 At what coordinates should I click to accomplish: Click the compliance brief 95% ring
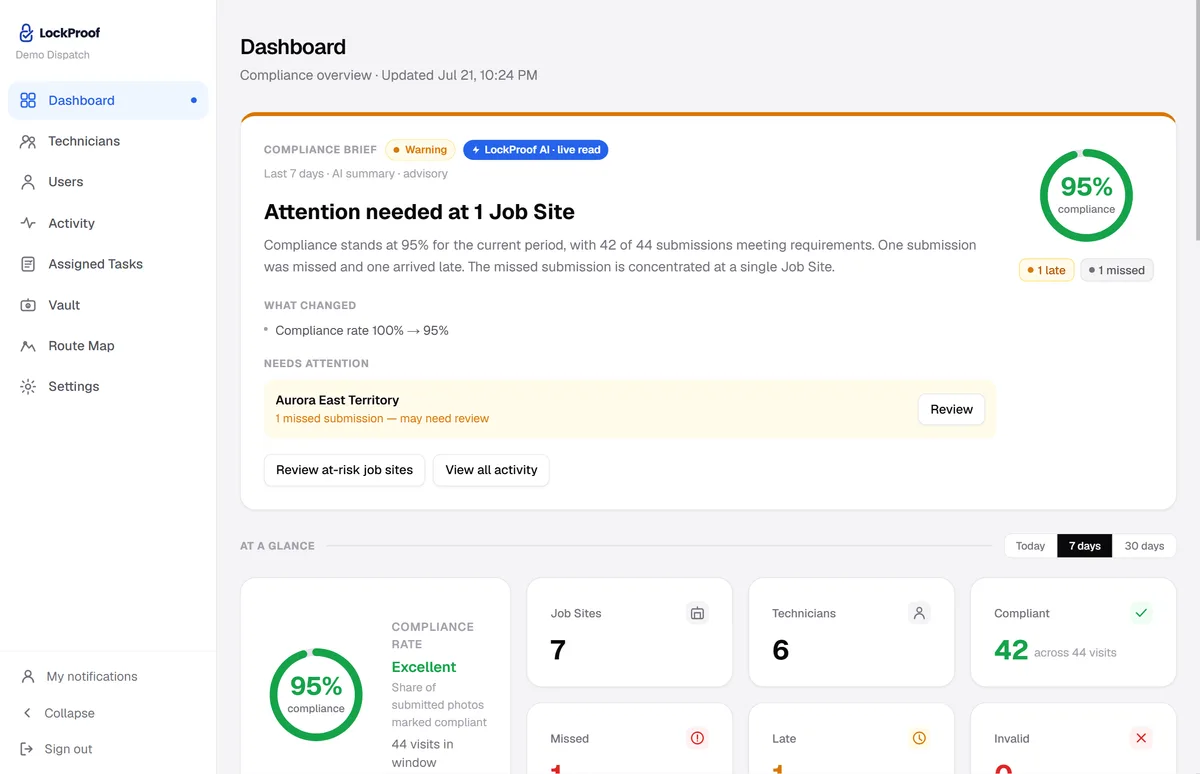1086,195
